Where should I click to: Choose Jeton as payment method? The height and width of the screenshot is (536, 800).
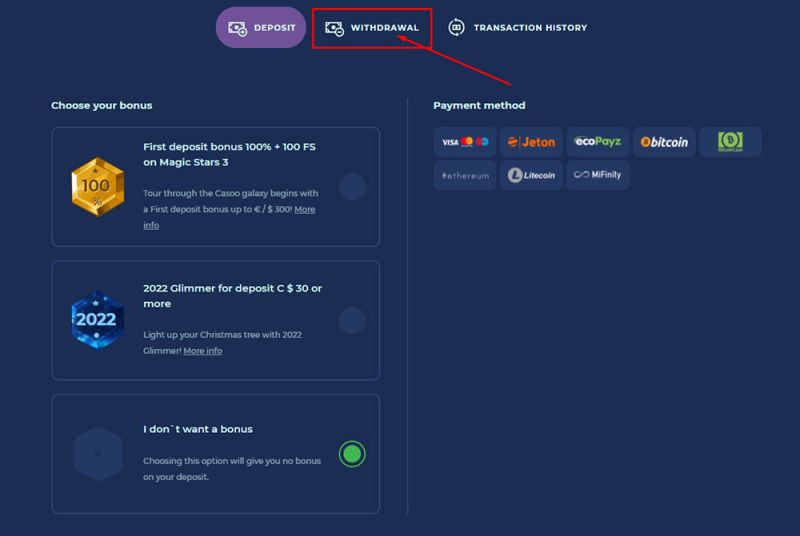(x=531, y=142)
